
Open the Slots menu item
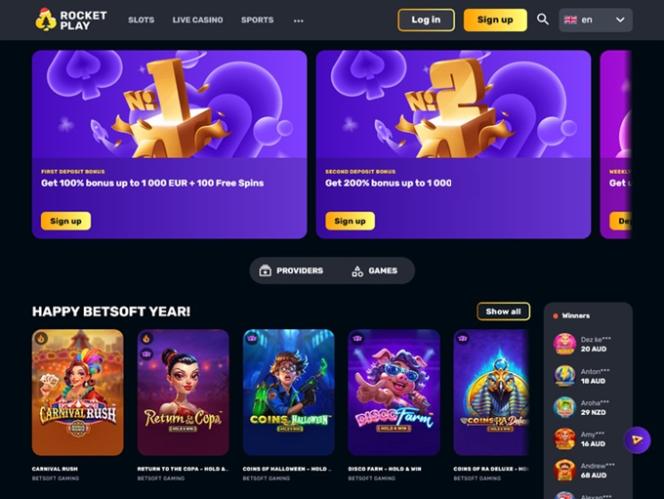(x=141, y=20)
